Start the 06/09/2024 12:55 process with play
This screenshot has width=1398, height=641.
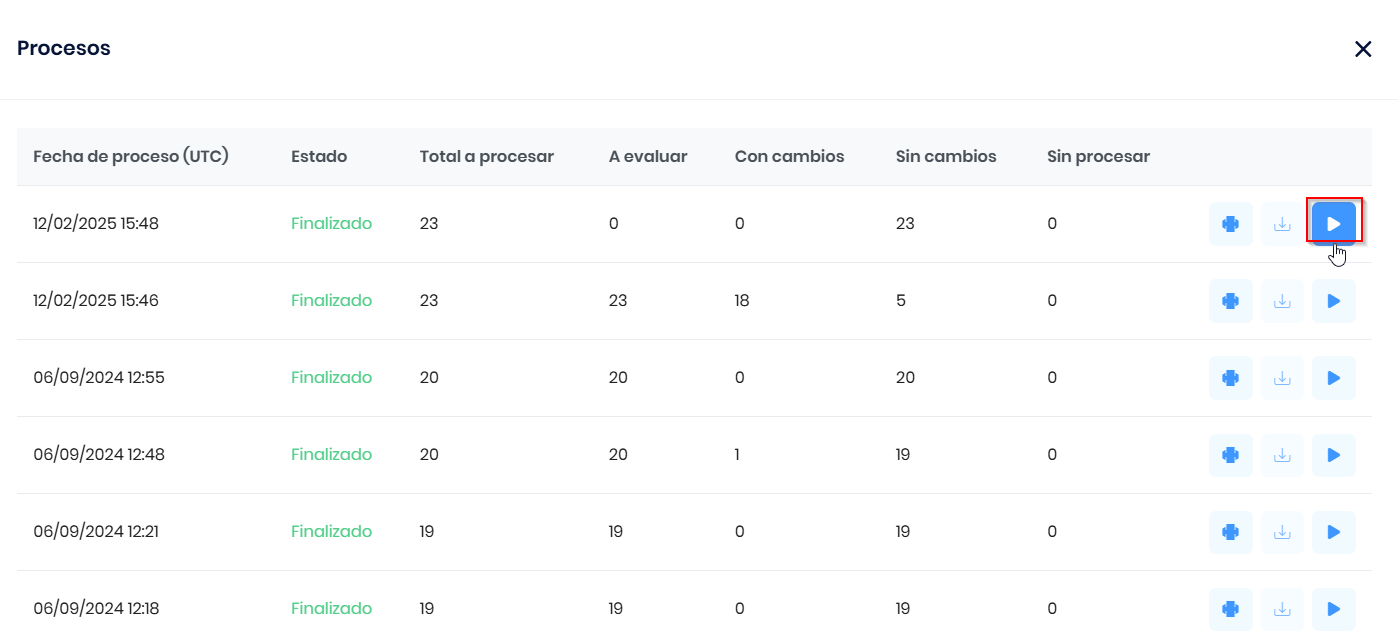[x=1333, y=378]
